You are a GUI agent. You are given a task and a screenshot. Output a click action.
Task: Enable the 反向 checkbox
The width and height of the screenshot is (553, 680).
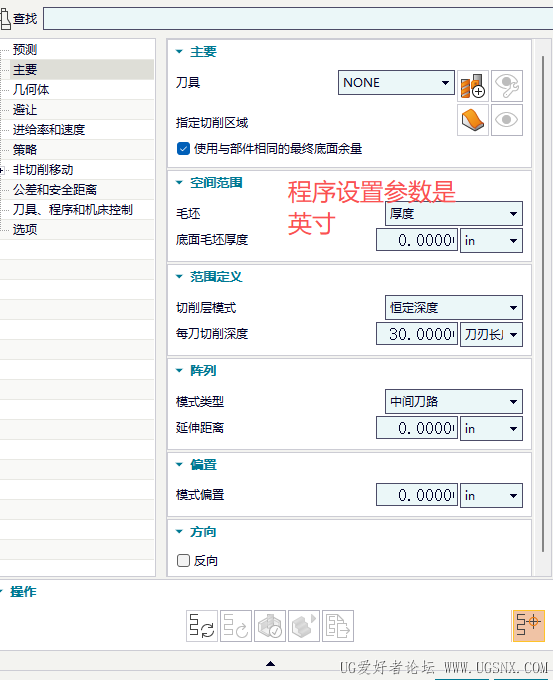pos(183,561)
